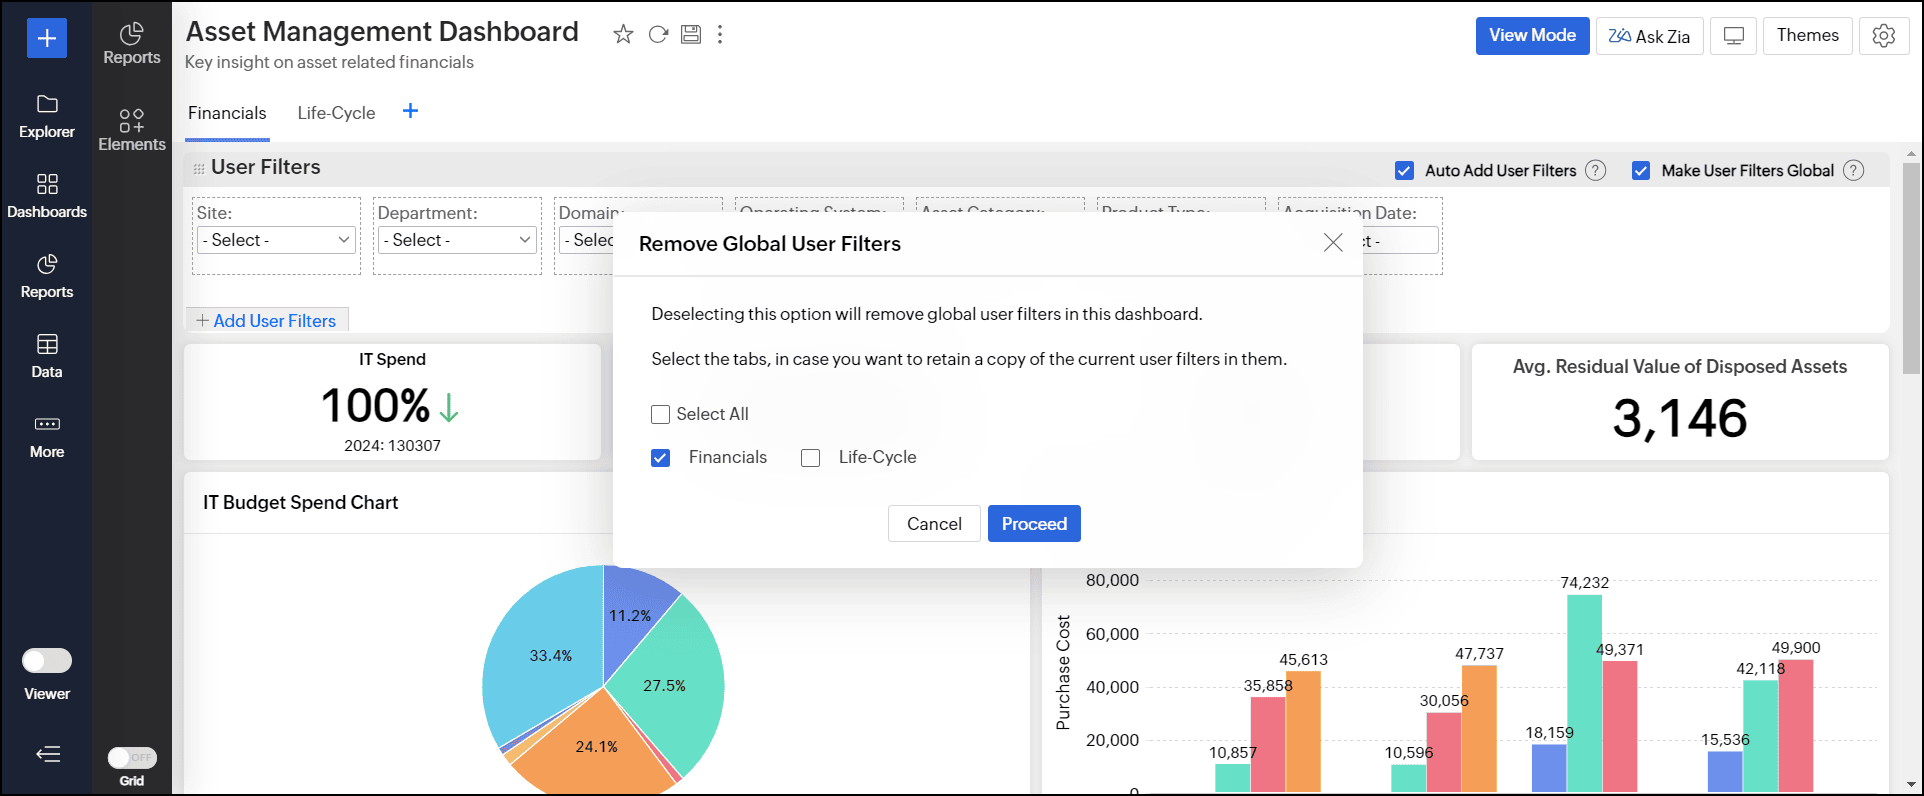Star the dashboard as favorite
Image resolution: width=1924 pixels, height=796 pixels.
click(623, 35)
